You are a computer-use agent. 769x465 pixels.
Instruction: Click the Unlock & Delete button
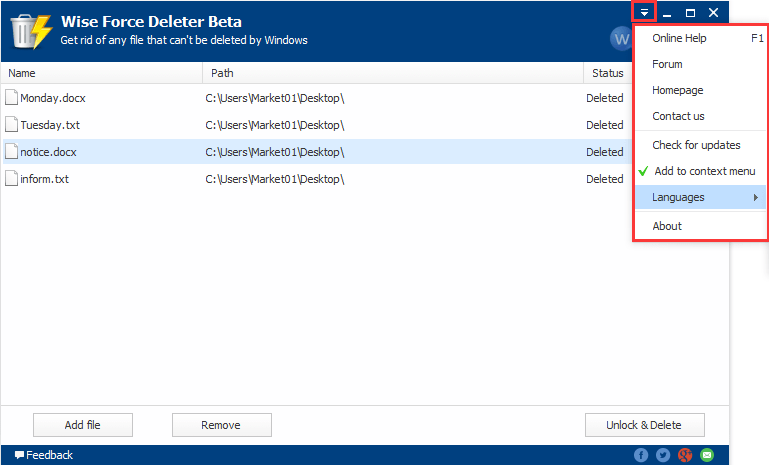click(645, 425)
